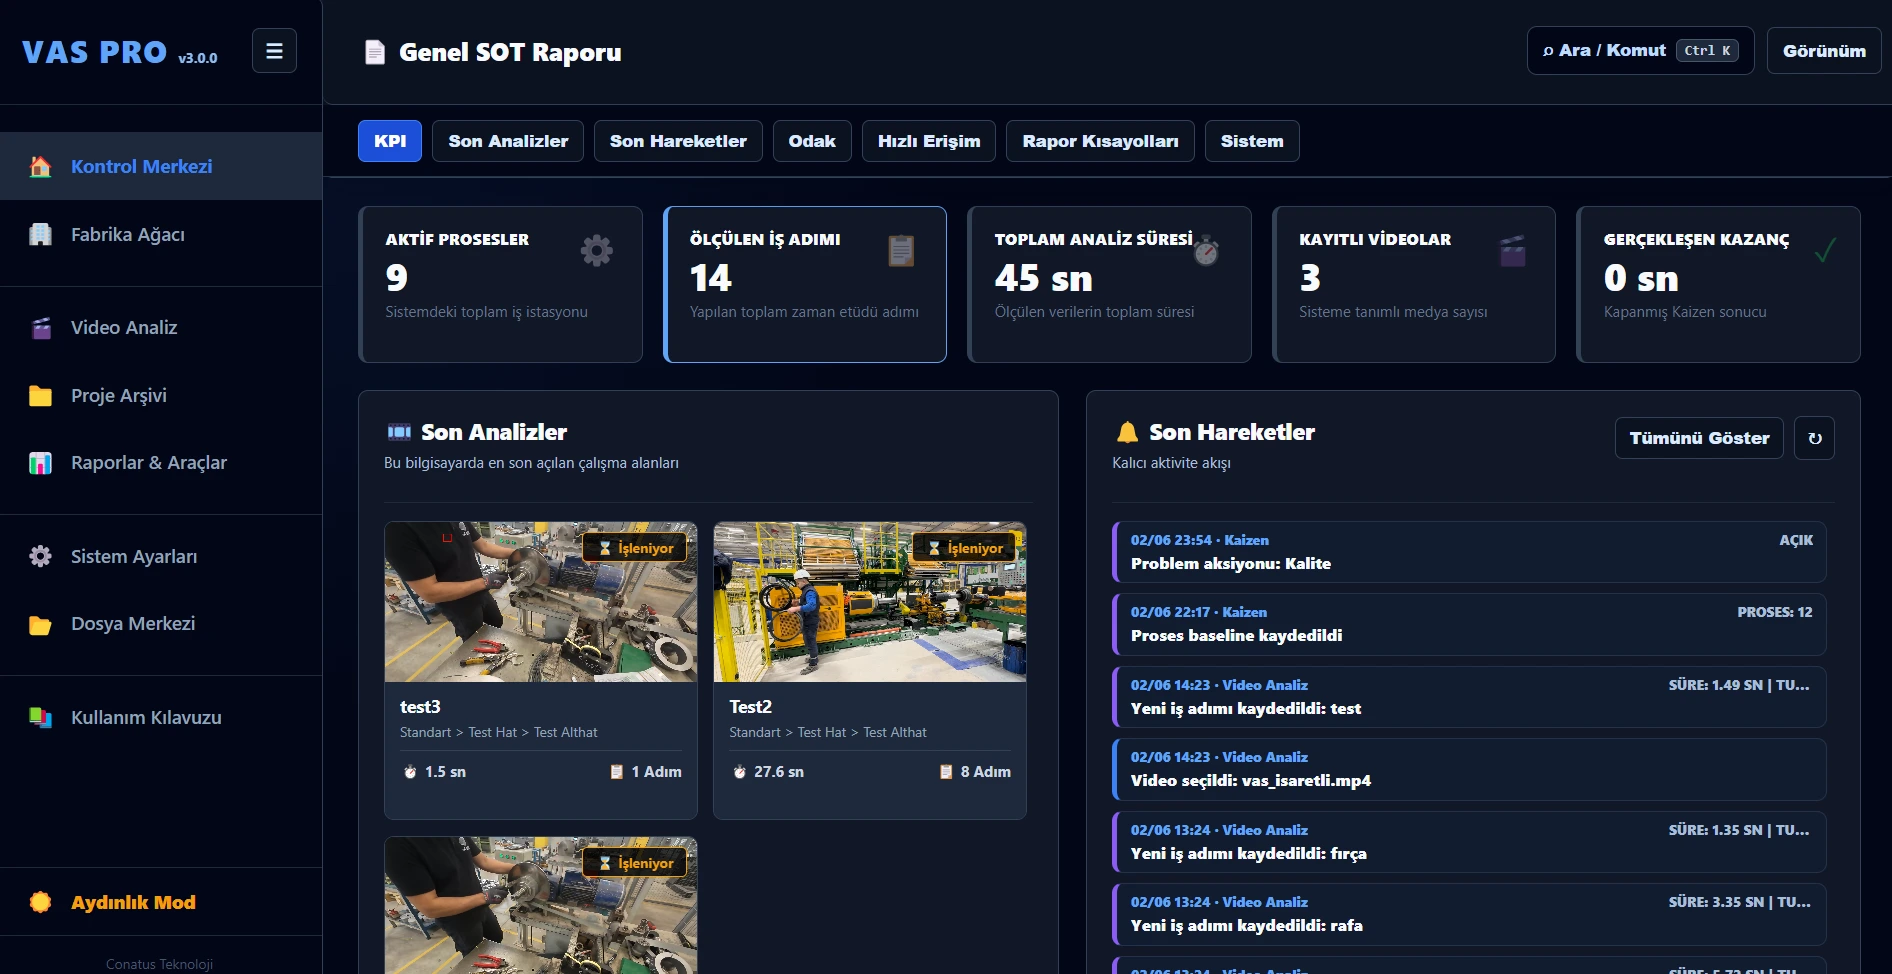Open Fabrika Ağacı building icon

click(x=40, y=234)
